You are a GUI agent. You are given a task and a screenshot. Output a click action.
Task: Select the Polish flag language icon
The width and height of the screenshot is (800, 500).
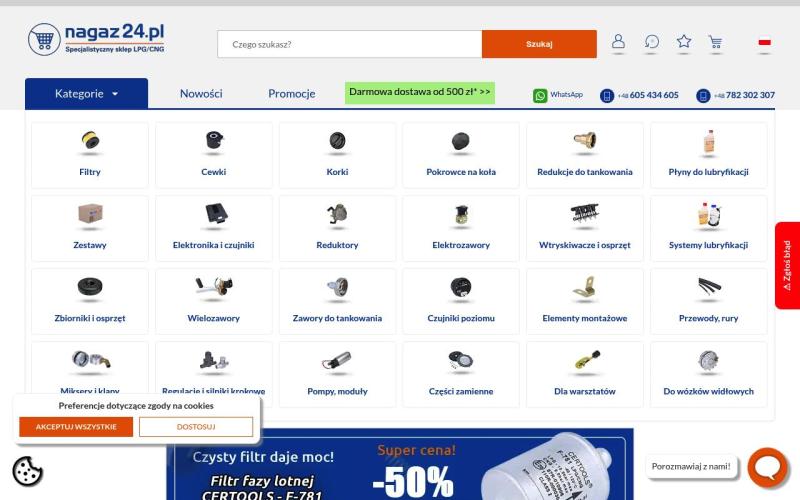pyautogui.click(x=764, y=42)
